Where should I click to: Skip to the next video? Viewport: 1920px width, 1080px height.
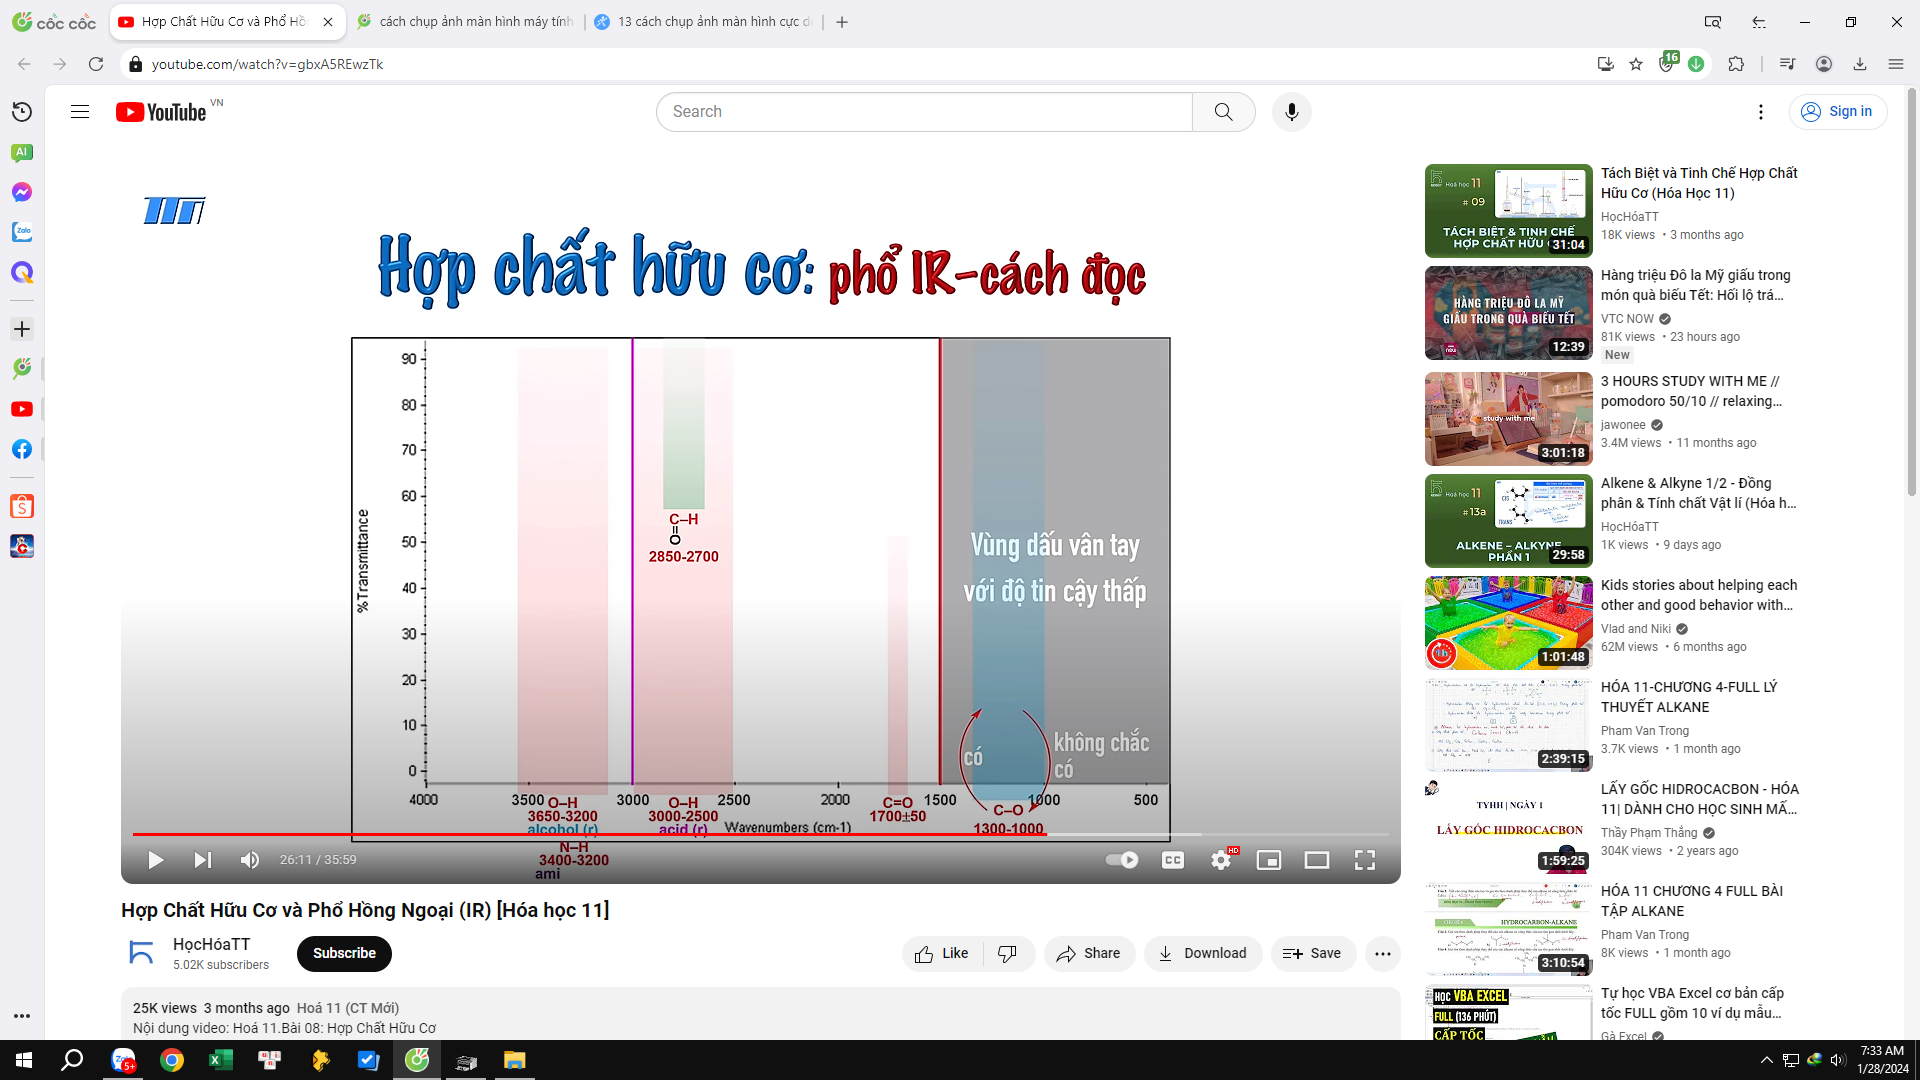pyautogui.click(x=202, y=860)
